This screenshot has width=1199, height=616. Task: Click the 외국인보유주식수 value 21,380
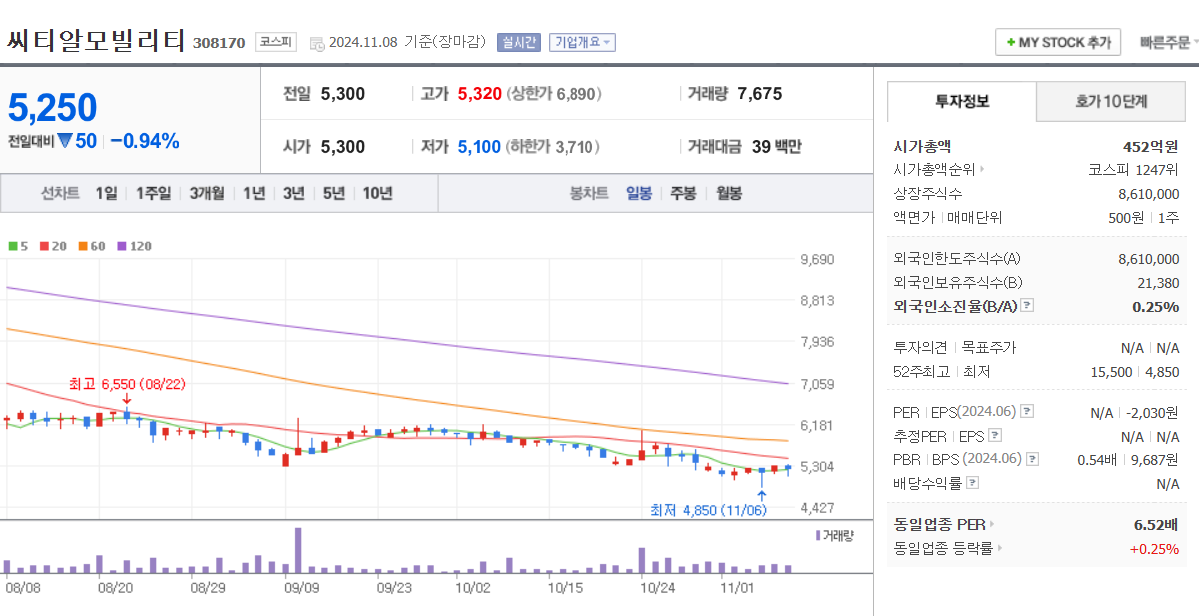click(1158, 282)
